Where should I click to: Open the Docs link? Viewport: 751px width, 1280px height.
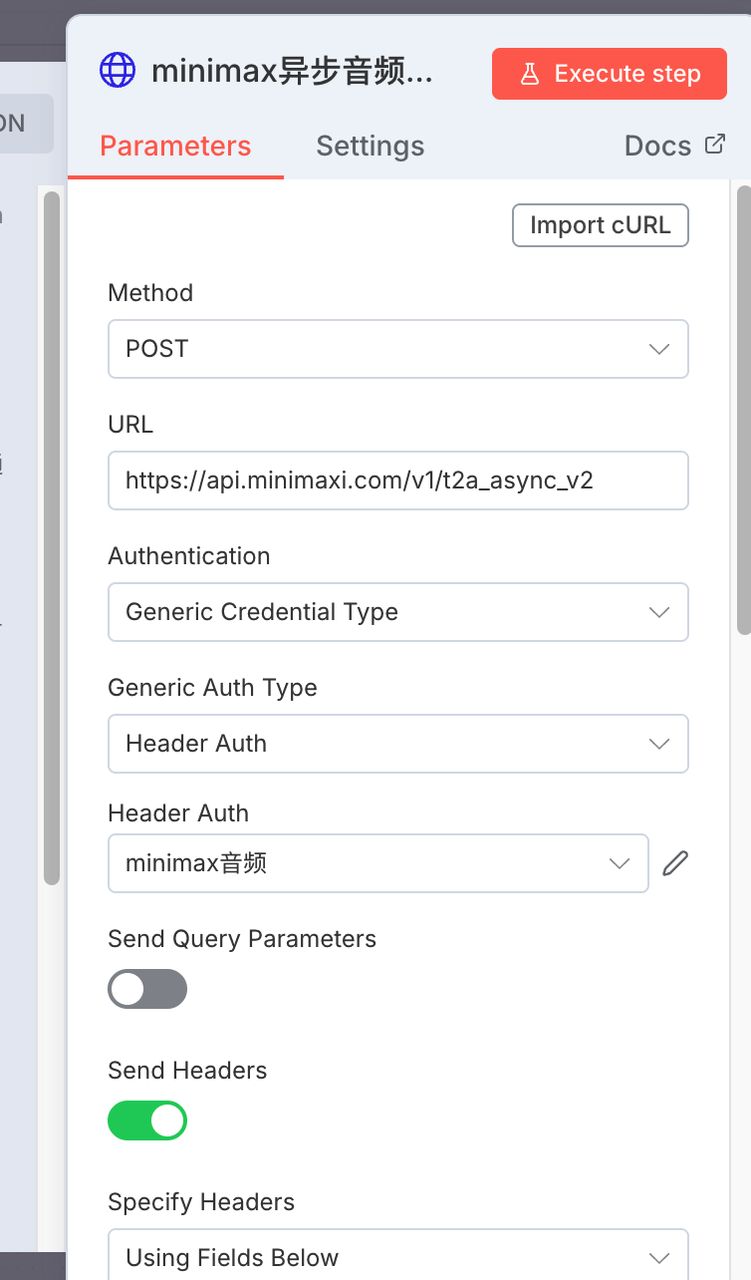pyautogui.click(x=674, y=146)
